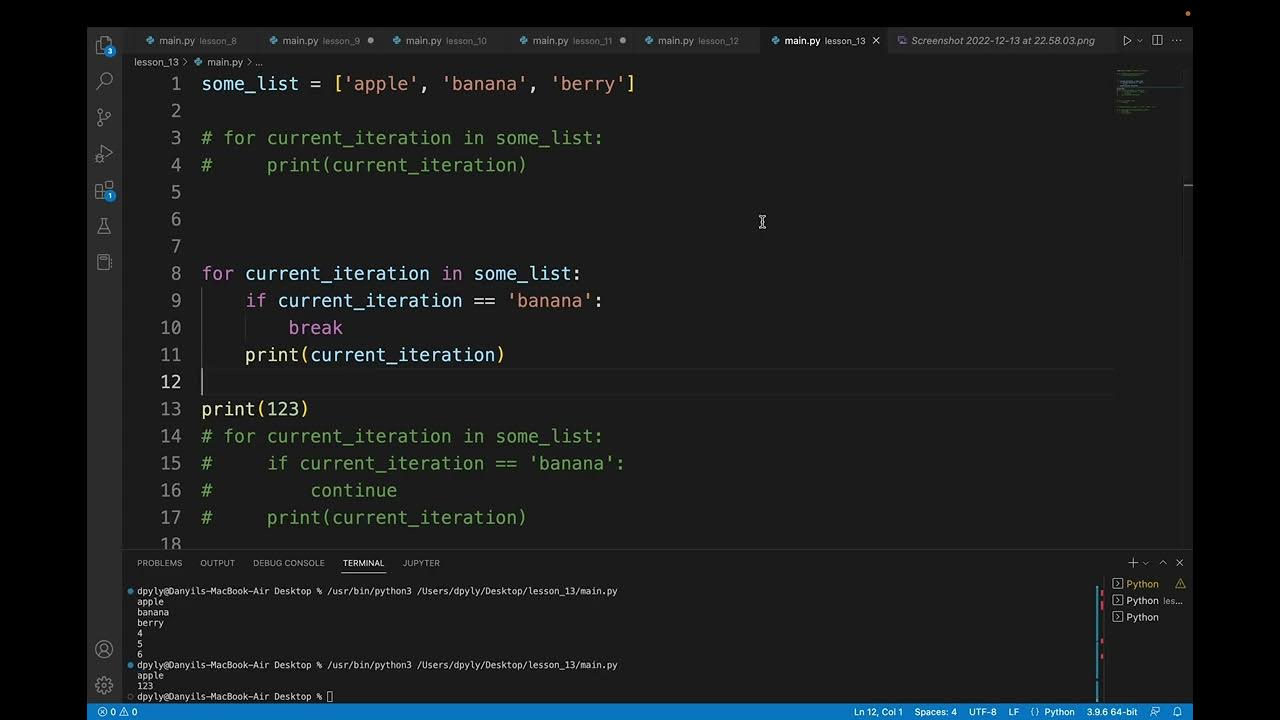
Task: Open the remote explorer sidebar icon
Action: [x=104, y=262]
